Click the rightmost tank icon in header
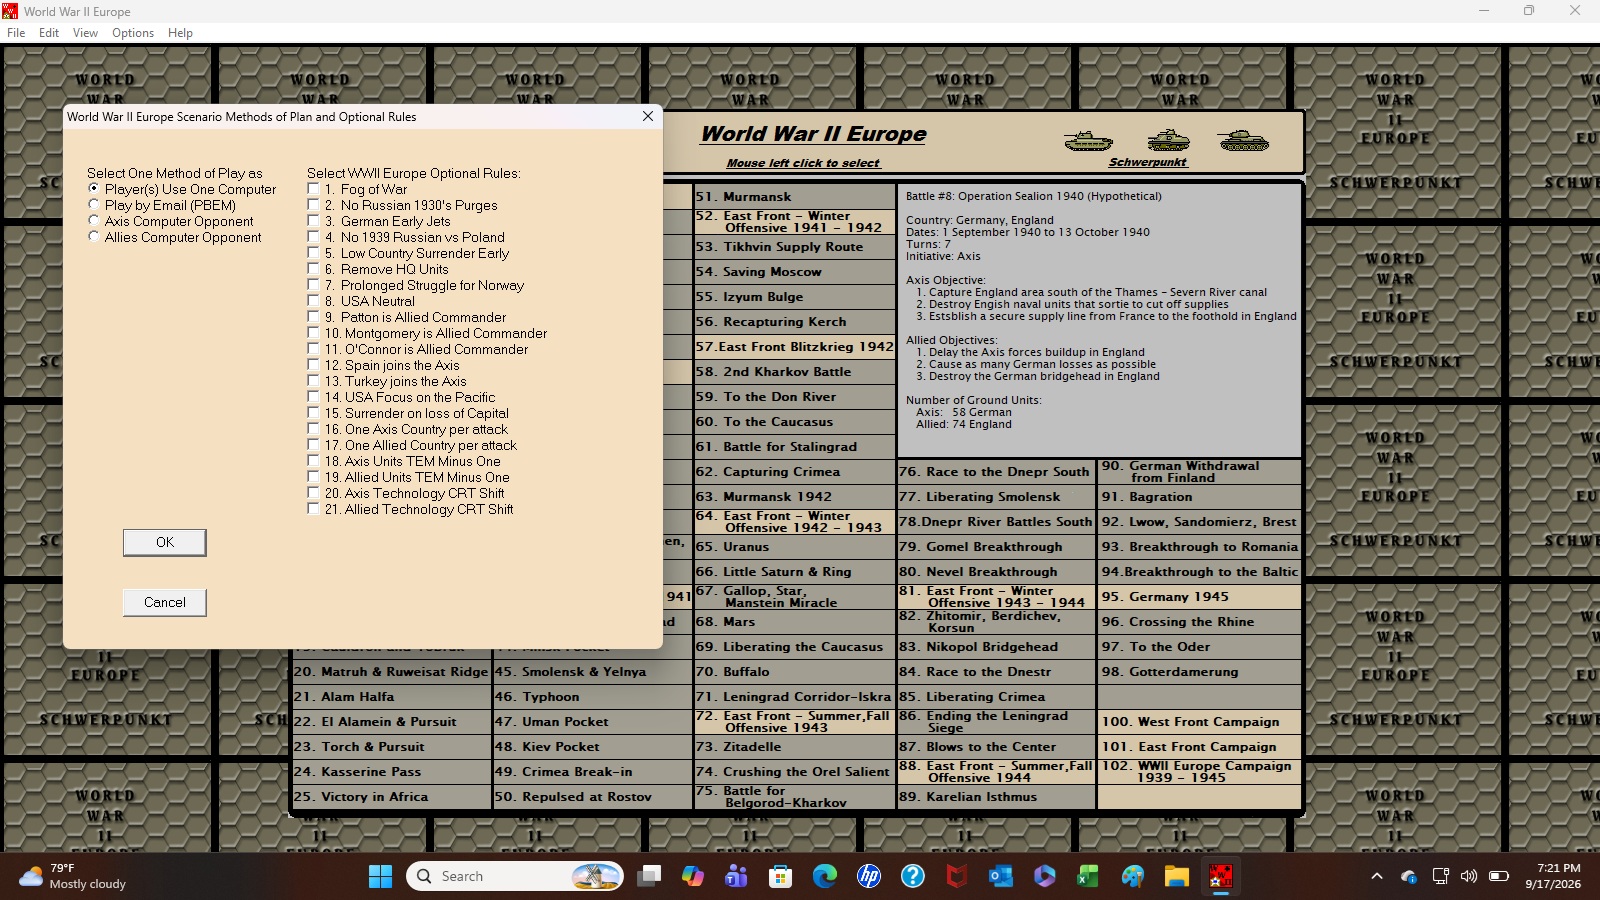 point(1244,140)
